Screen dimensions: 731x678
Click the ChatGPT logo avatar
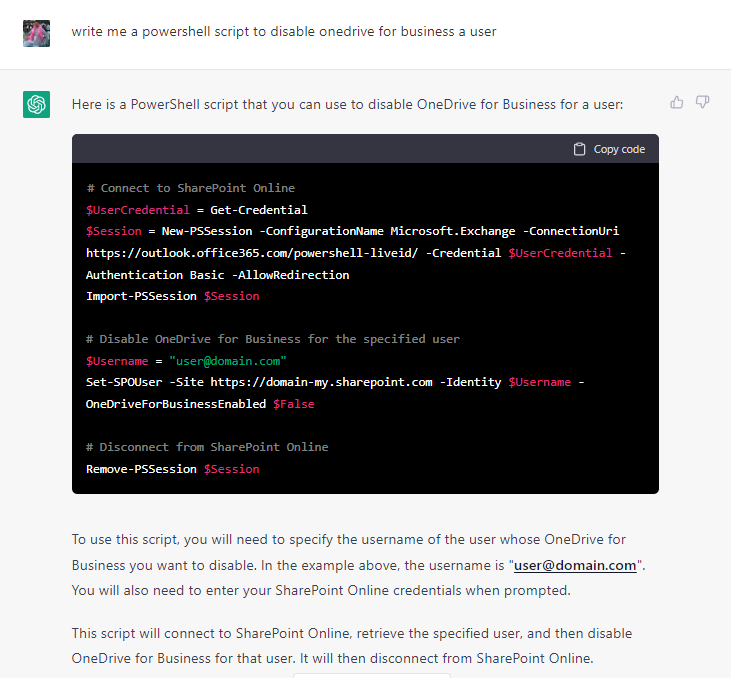point(36,104)
